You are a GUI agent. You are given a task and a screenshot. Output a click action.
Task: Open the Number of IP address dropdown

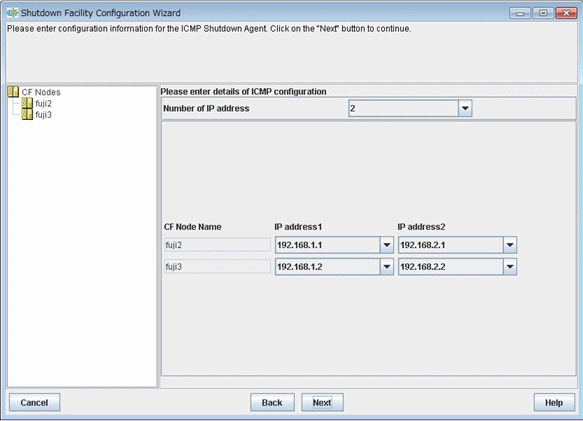[x=465, y=109]
